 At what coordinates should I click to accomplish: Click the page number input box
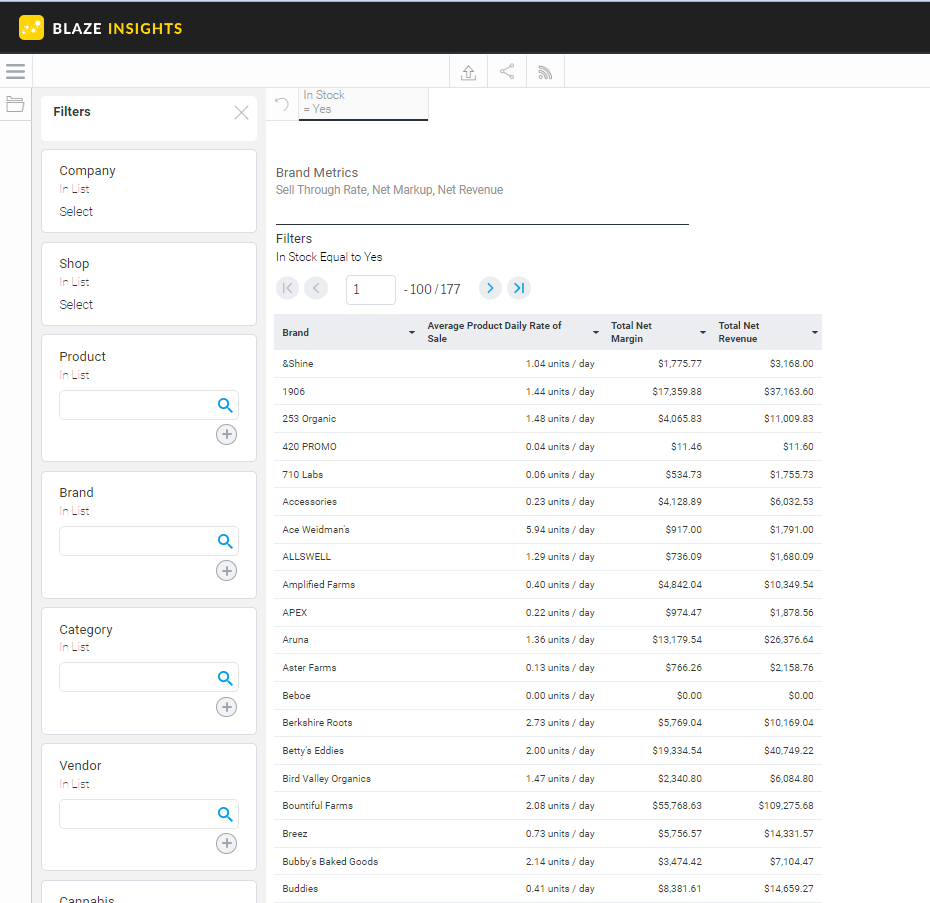tap(371, 290)
